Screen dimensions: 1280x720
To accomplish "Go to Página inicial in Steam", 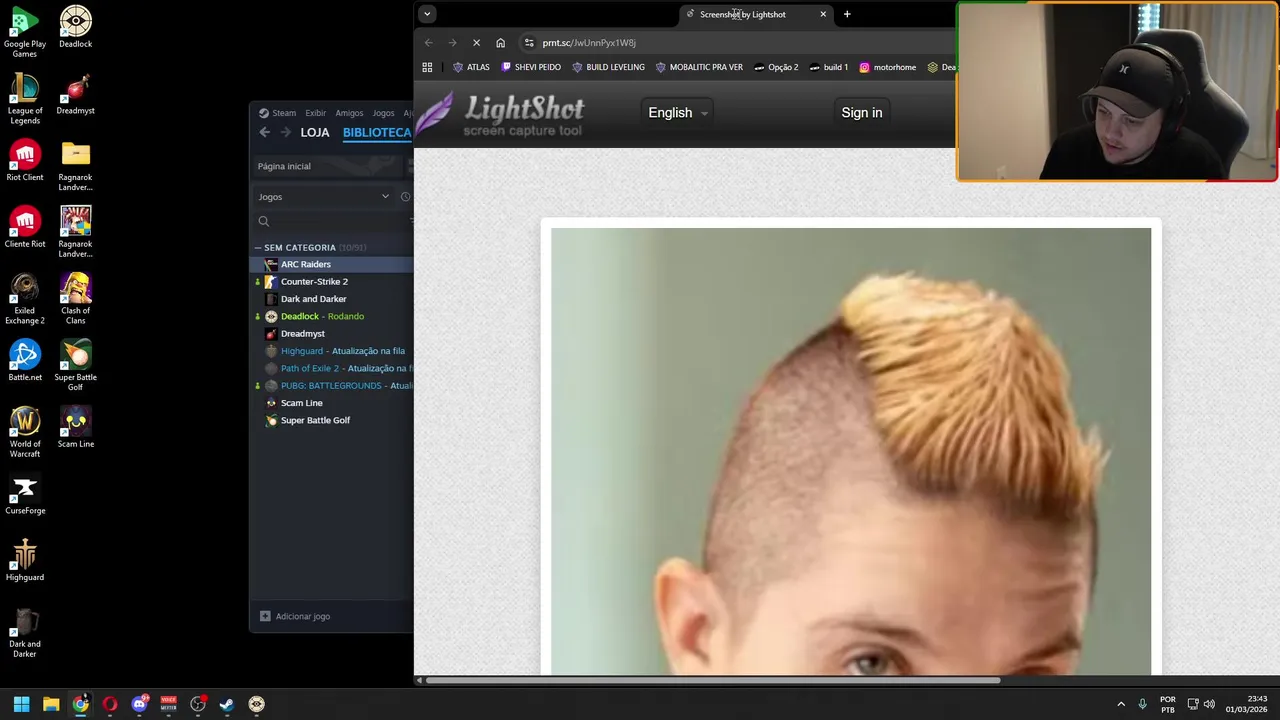I will 284,166.
